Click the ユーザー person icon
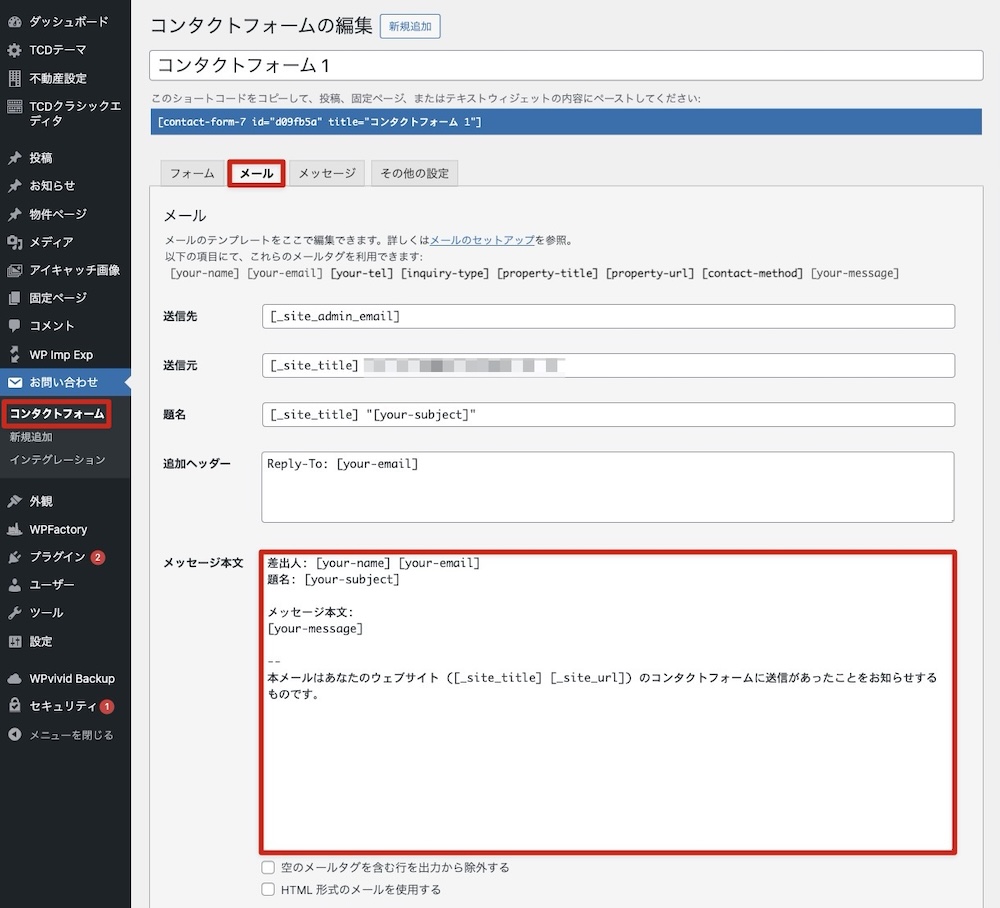The image size is (1000, 908). [x=15, y=585]
